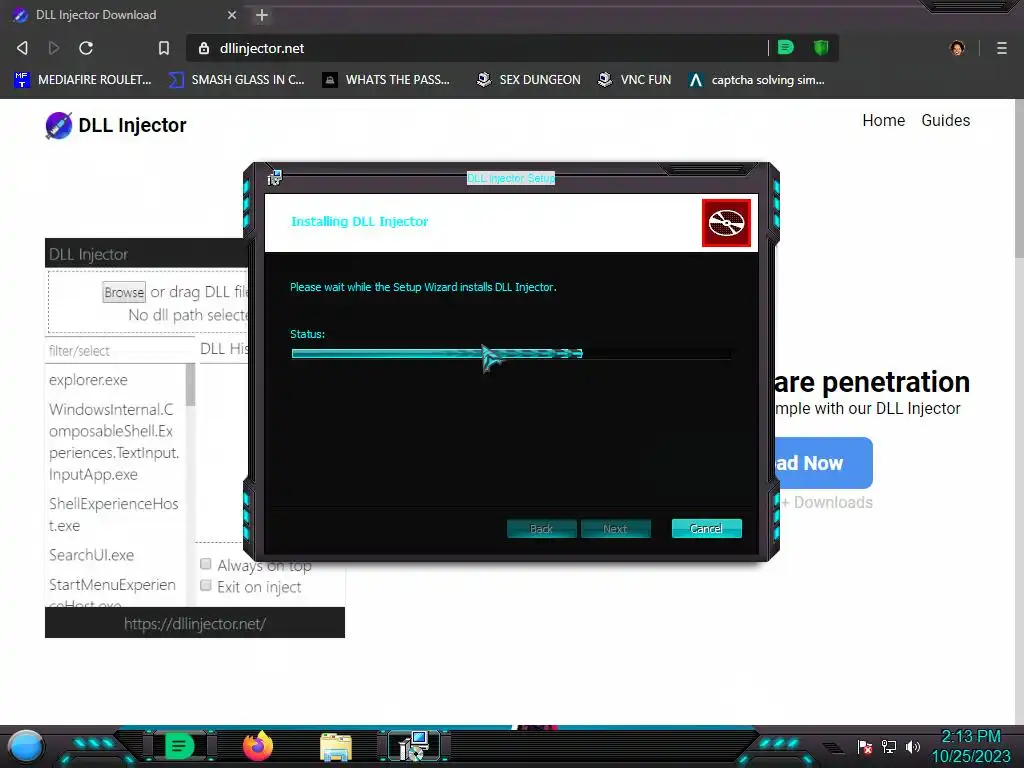This screenshot has height=768, width=1024.
Task: Toggle the Always on top checkbox
Action: click(x=206, y=564)
